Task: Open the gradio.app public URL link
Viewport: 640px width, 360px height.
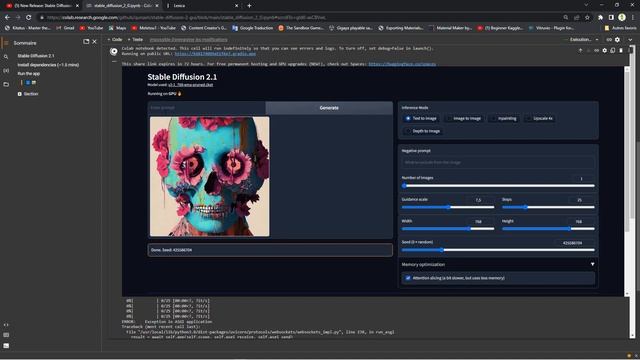Action: (215, 53)
